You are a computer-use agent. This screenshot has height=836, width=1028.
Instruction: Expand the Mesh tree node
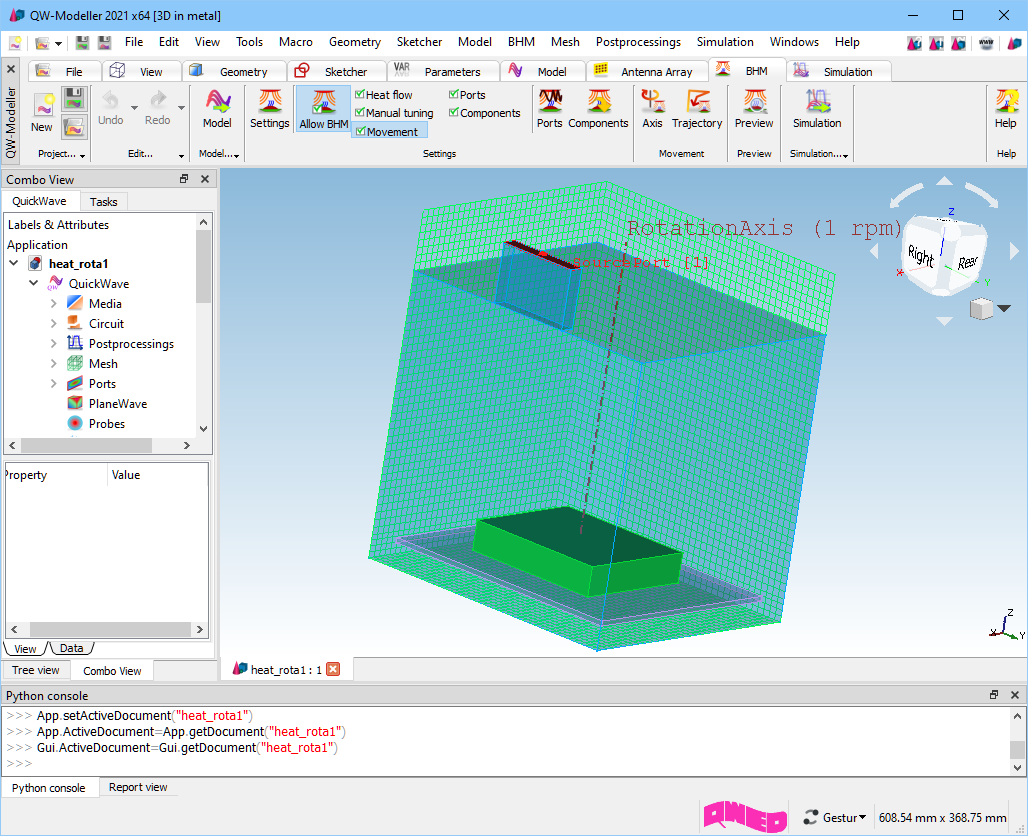pyautogui.click(x=54, y=363)
